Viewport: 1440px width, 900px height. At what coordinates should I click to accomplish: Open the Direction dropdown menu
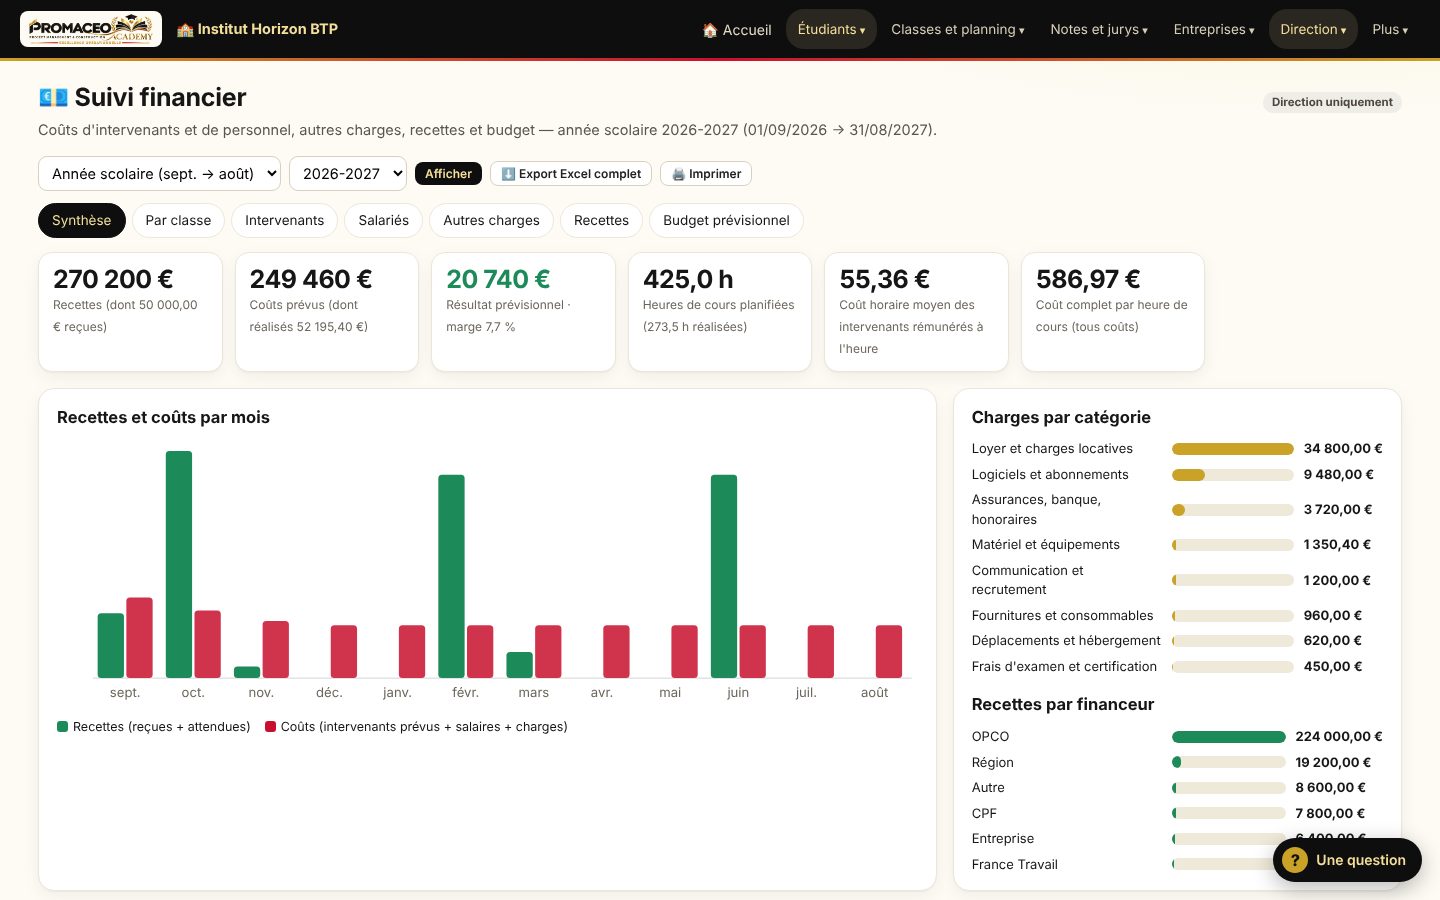click(1313, 29)
